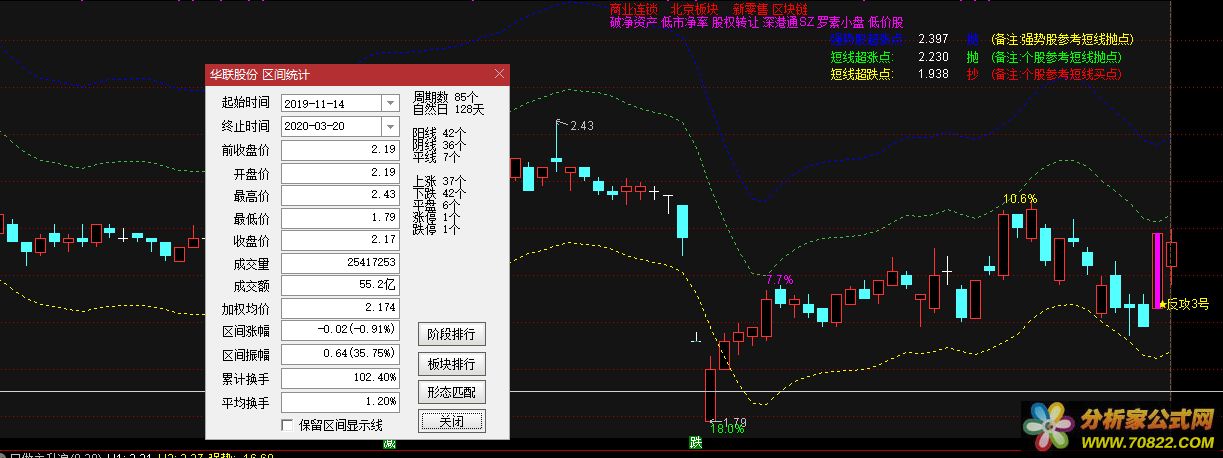Click the 成交量 field showing 25417253
Image resolution: width=1223 pixels, height=458 pixels.
[340, 263]
